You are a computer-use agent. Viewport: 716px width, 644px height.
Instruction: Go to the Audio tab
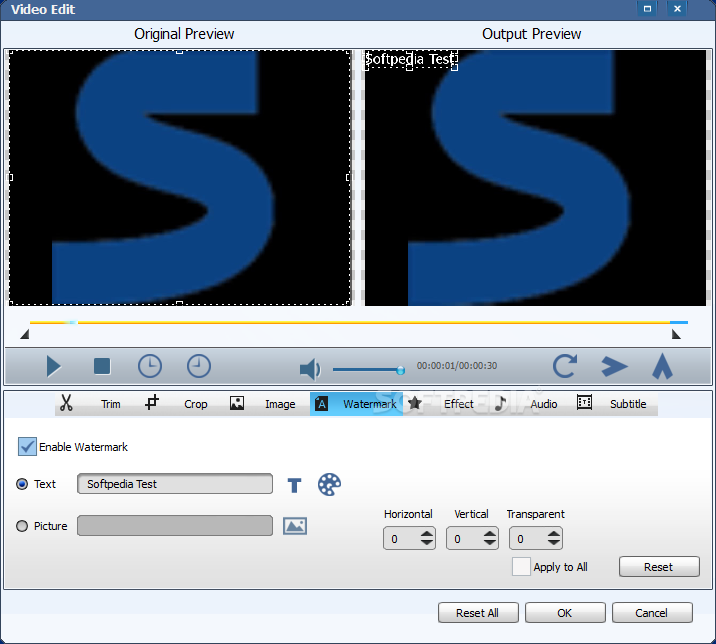click(x=543, y=404)
